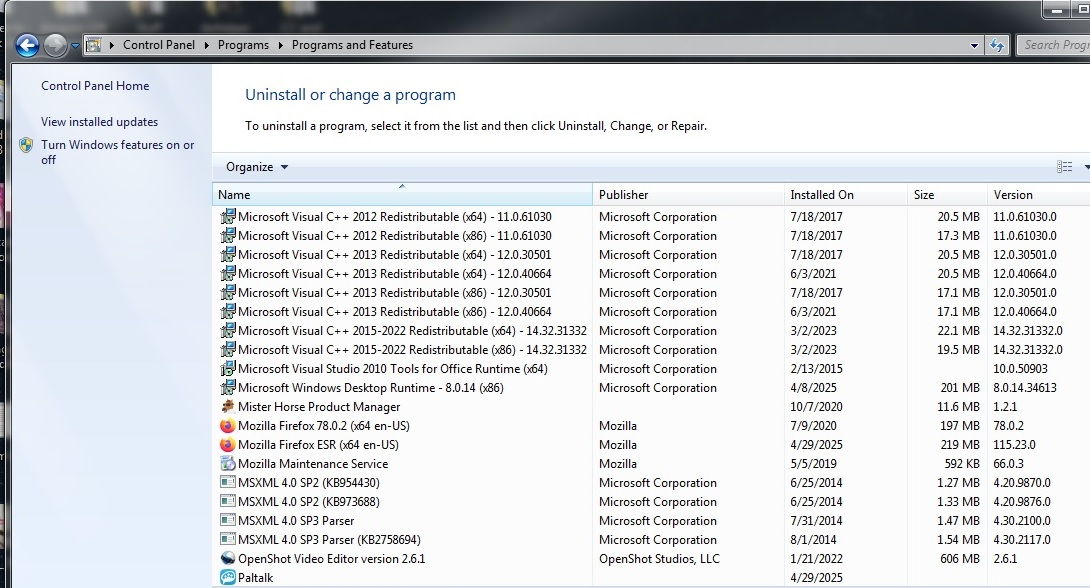Screen dimensions: 1090x588
Task: Click OpenShot Studios, LLC publisher cell
Action: coord(659,559)
